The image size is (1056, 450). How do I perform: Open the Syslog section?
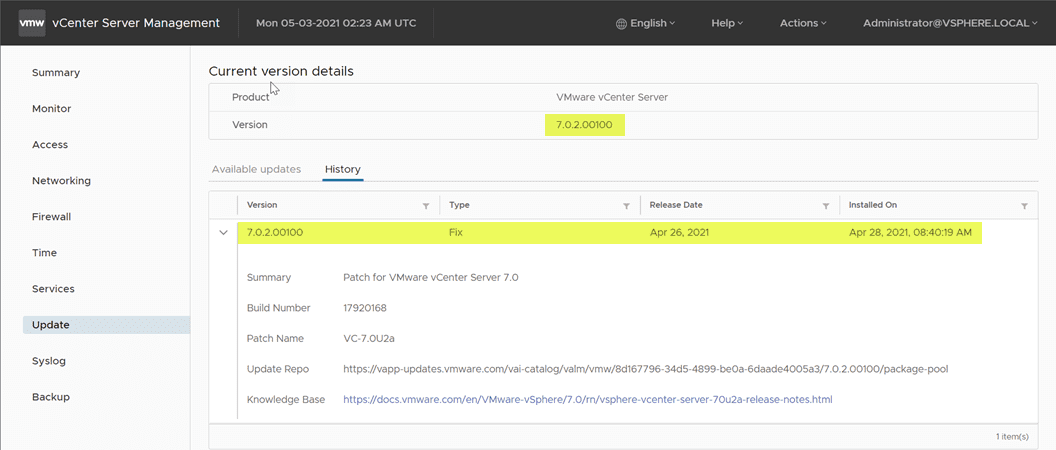[48, 361]
